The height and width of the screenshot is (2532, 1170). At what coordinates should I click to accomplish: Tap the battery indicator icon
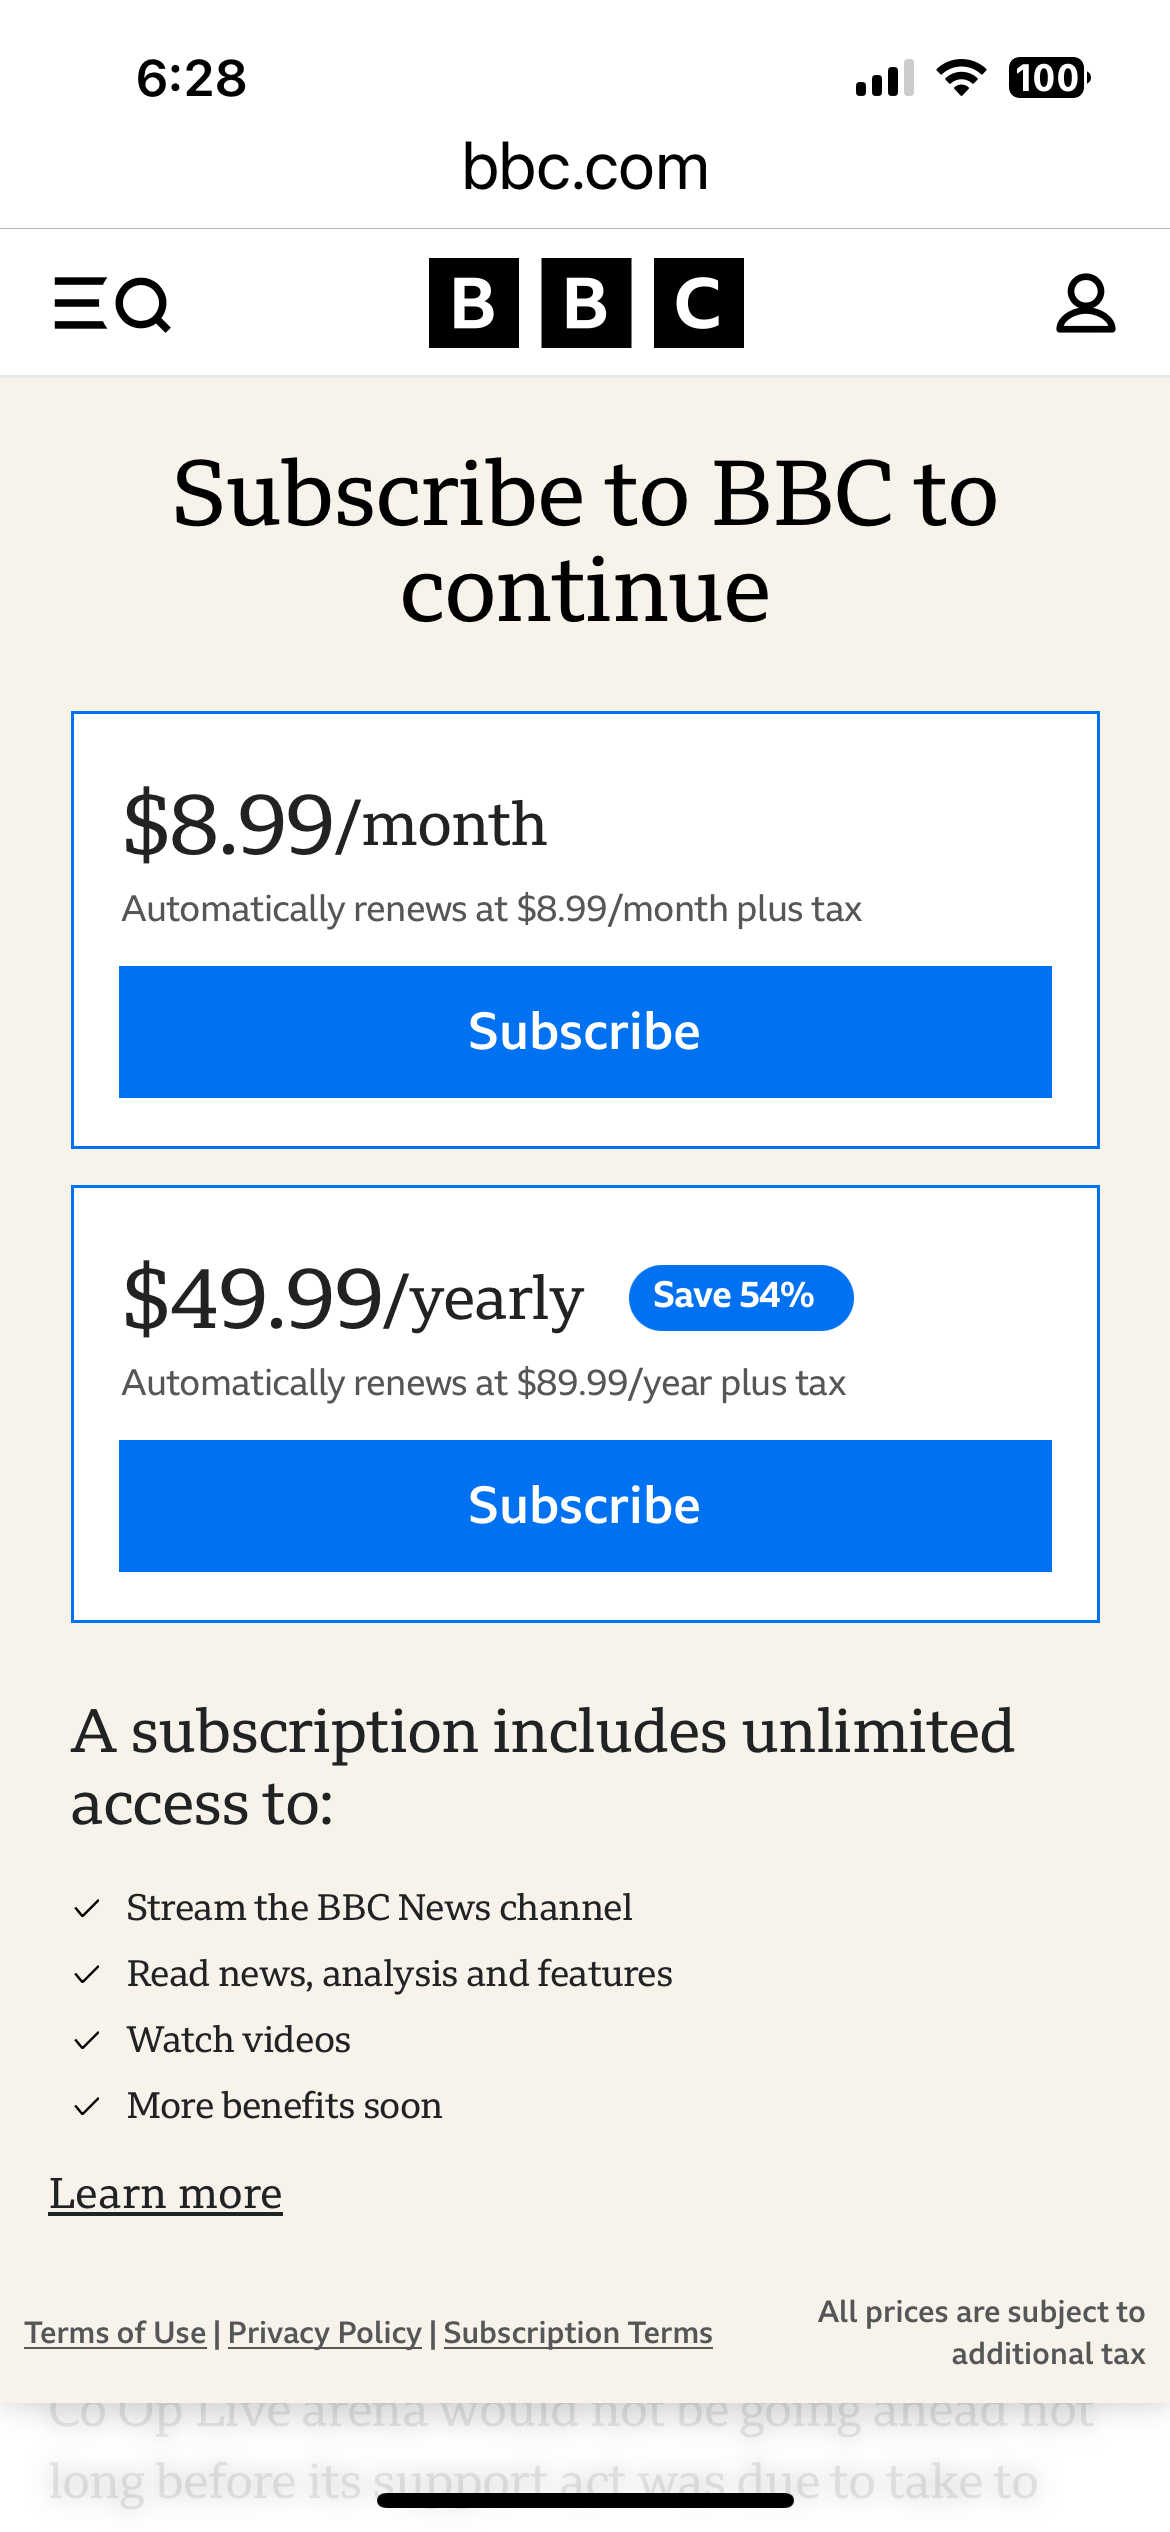(1049, 78)
